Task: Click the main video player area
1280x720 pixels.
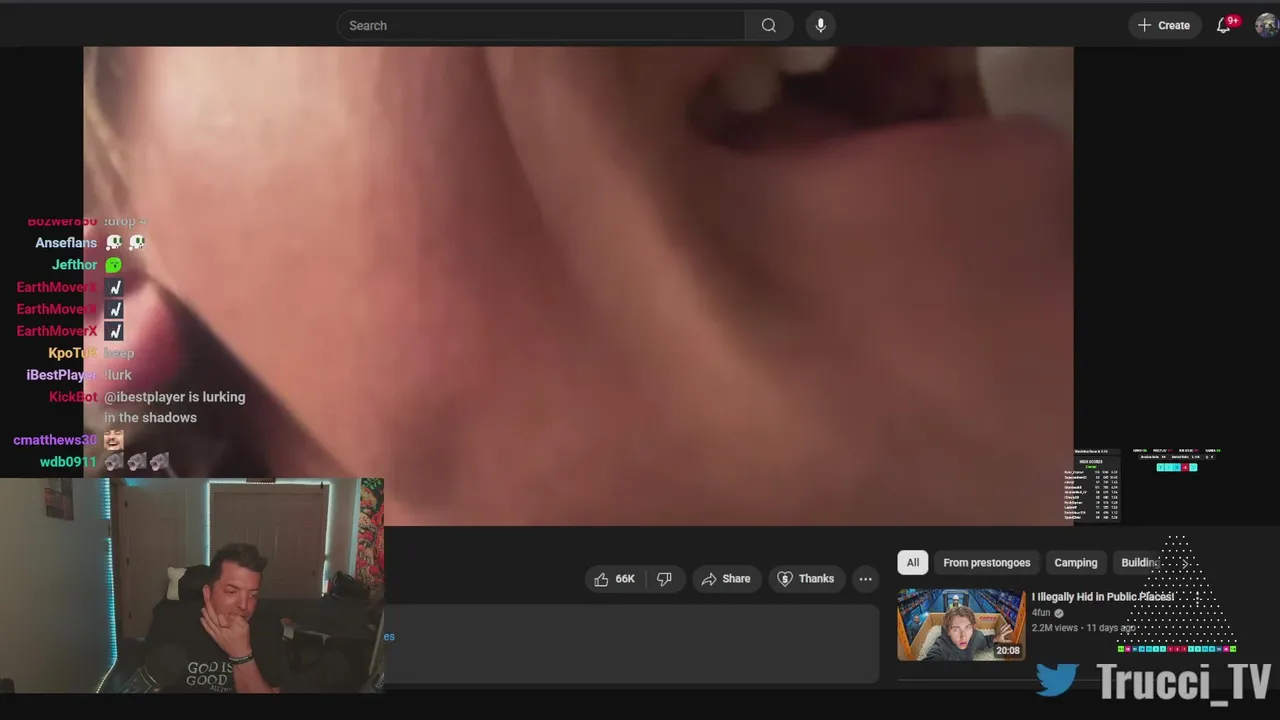Action: (x=578, y=285)
